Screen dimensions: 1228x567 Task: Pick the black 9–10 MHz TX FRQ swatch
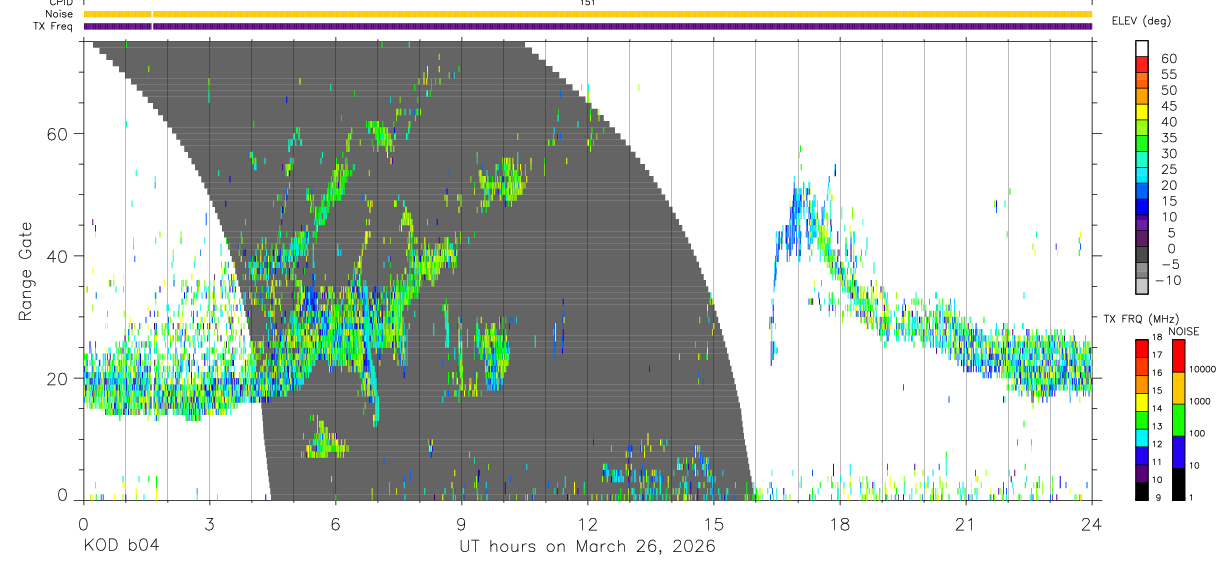1143,490
